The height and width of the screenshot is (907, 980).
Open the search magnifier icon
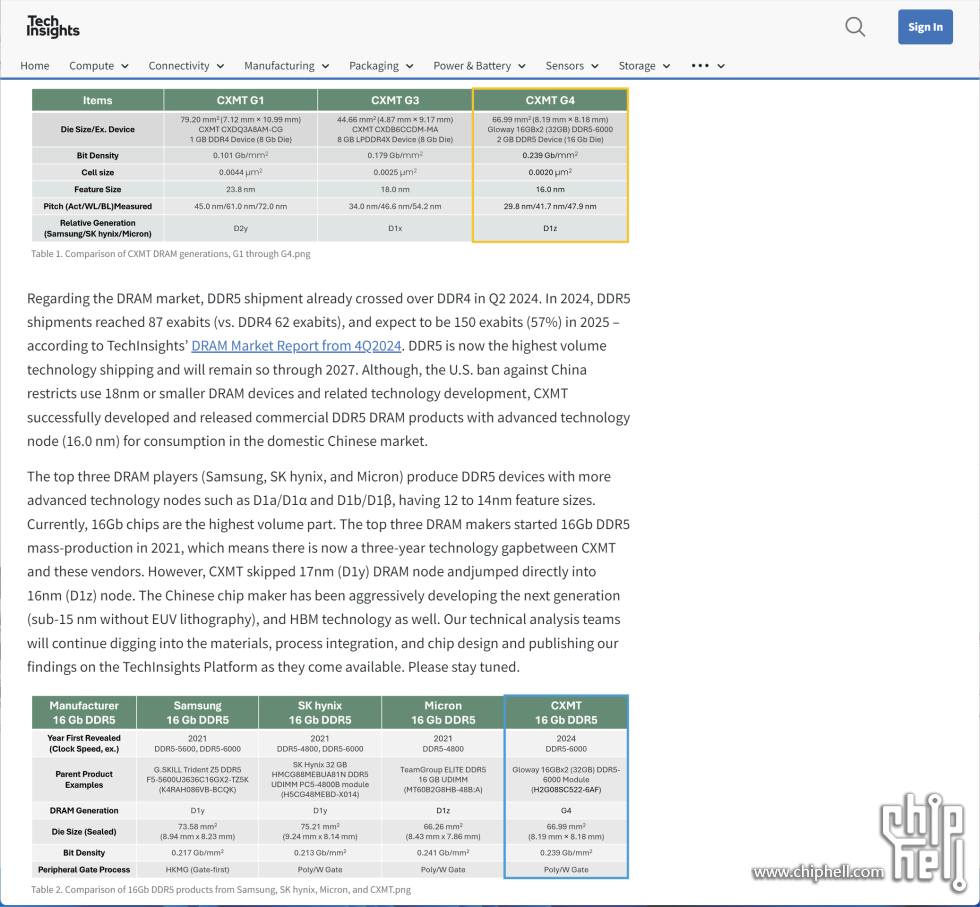pos(855,27)
